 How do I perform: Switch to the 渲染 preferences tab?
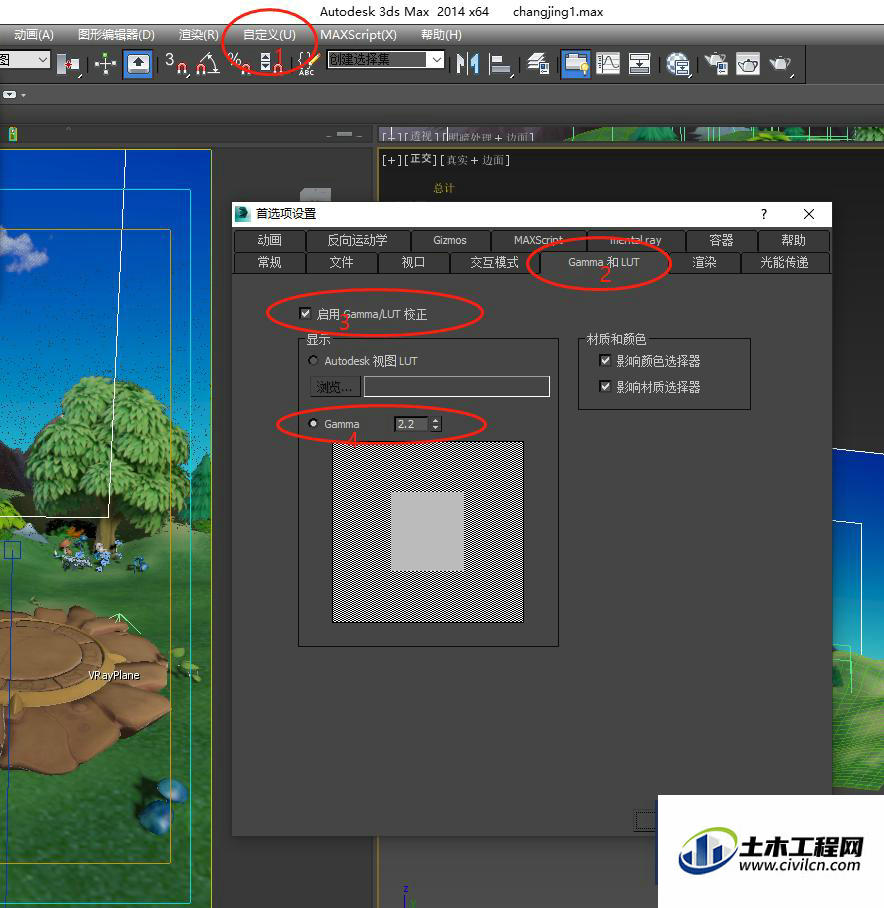(x=705, y=262)
